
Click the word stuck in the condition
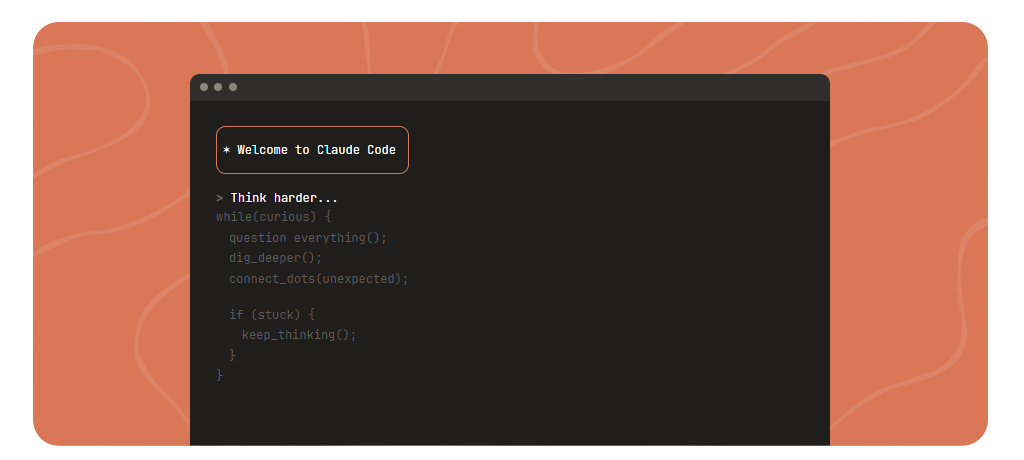[x=277, y=315]
